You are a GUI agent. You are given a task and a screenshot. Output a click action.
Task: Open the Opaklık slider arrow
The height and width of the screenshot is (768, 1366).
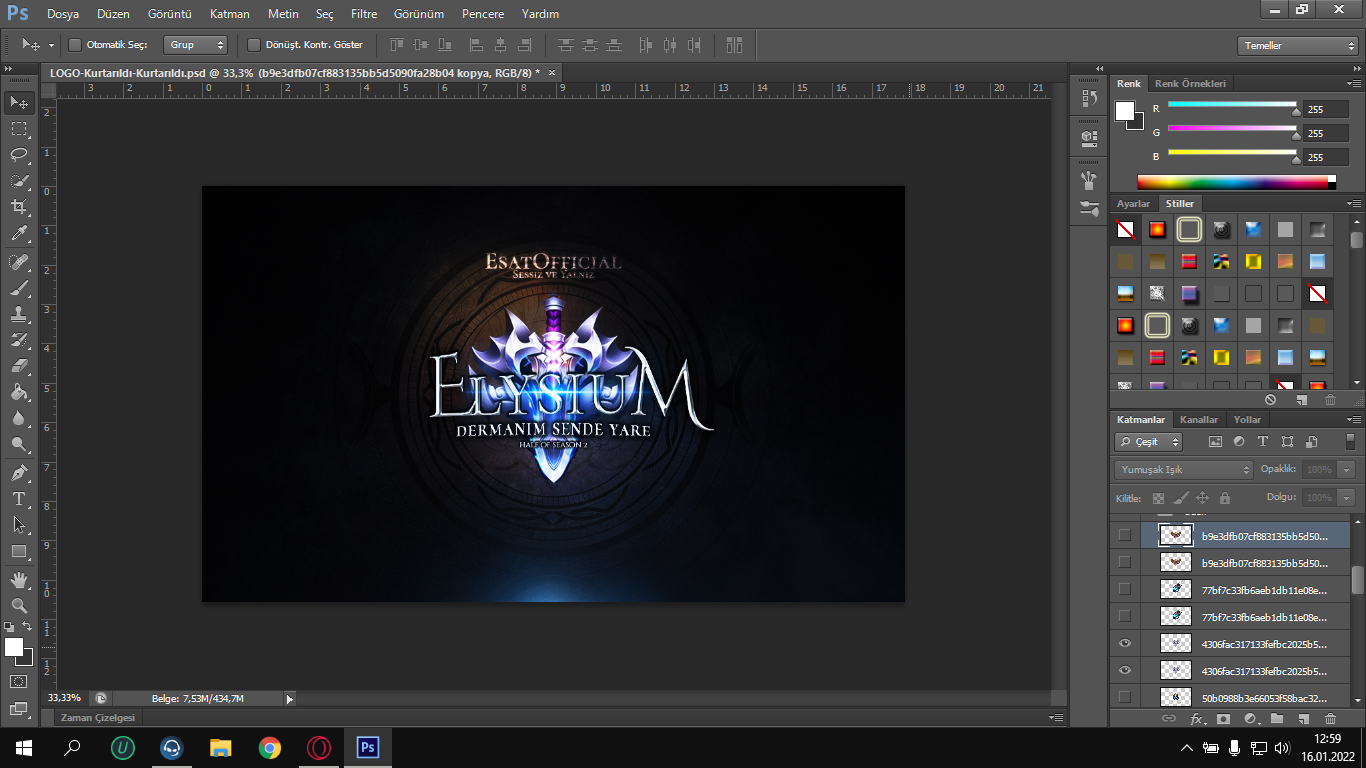pyautogui.click(x=1345, y=469)
